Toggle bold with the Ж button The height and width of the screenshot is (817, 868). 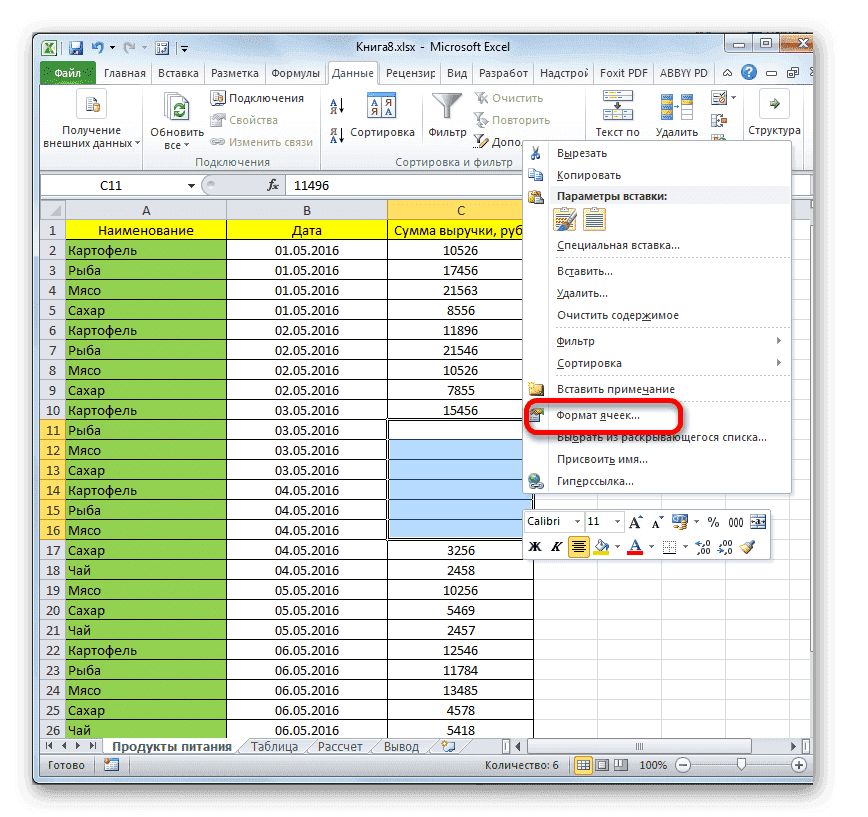pos(533,546)
